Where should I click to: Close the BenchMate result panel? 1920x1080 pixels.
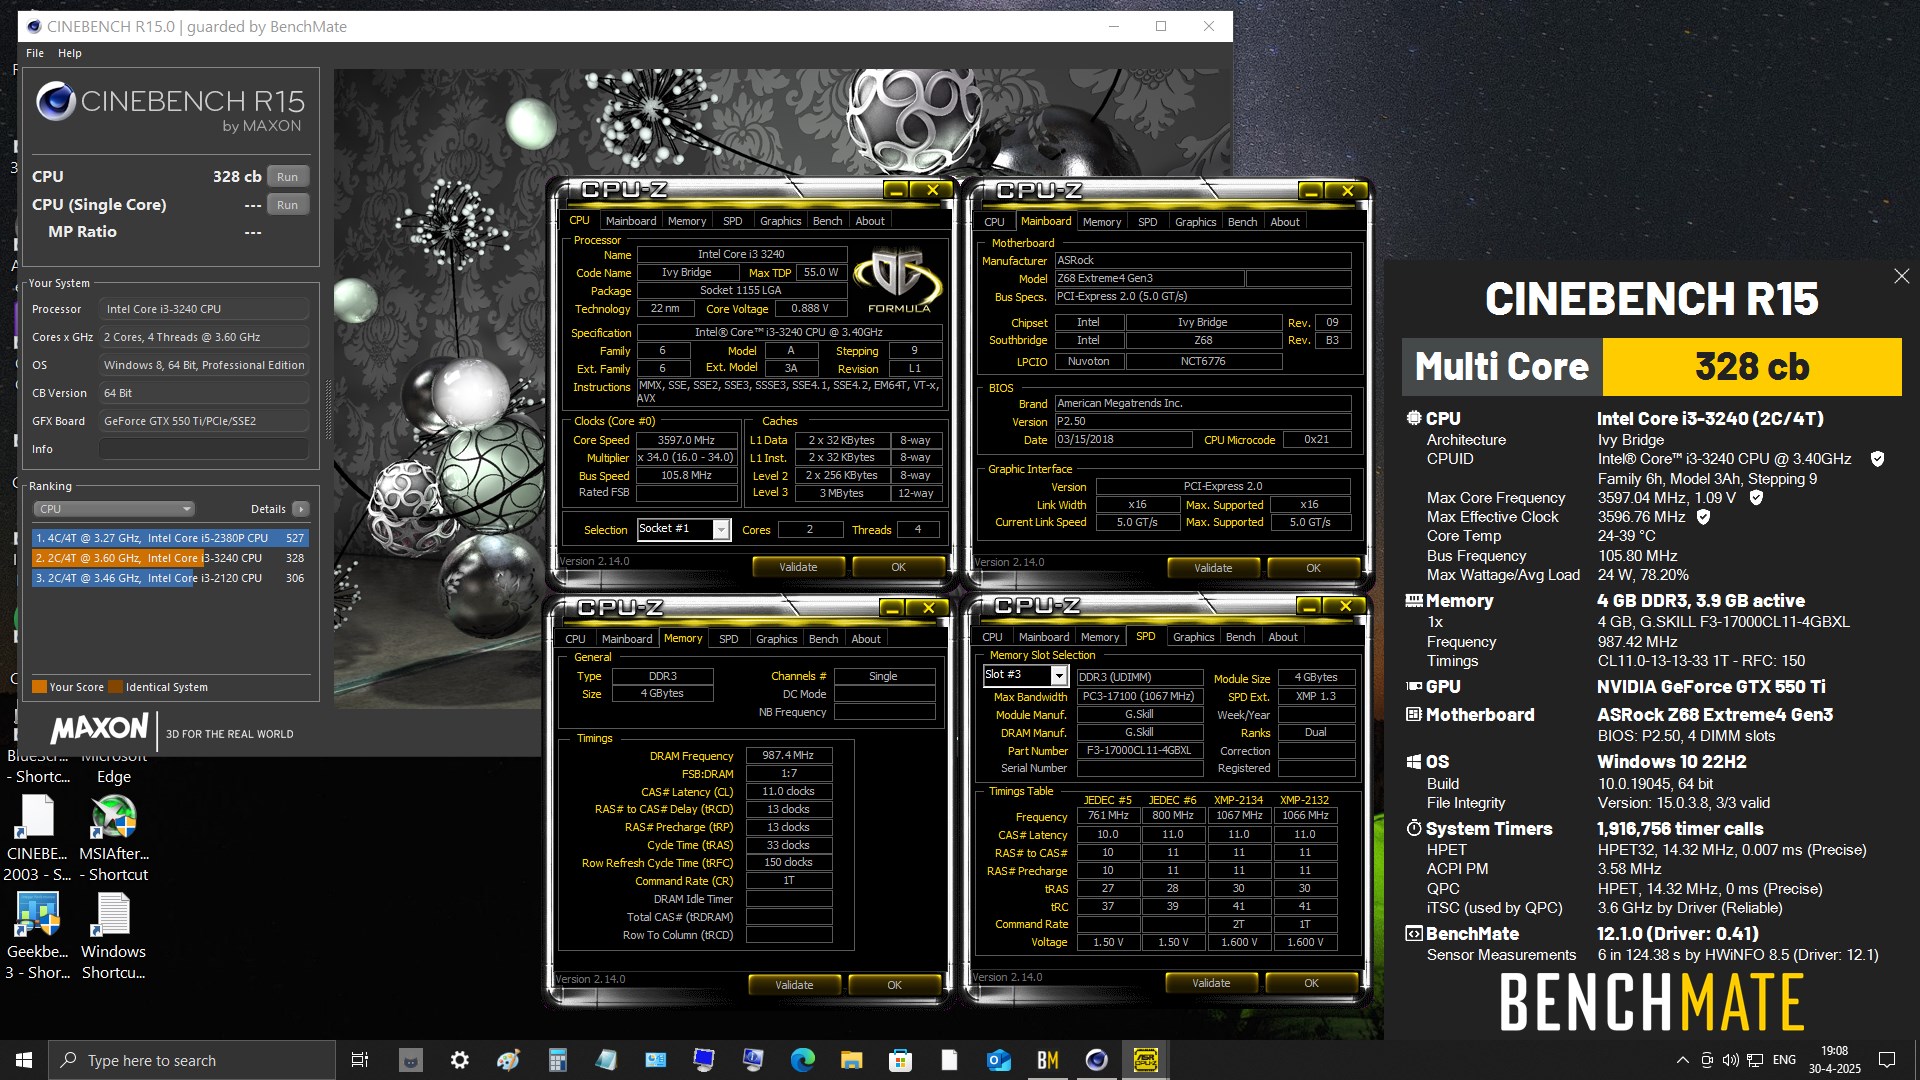click(1901, 276)
